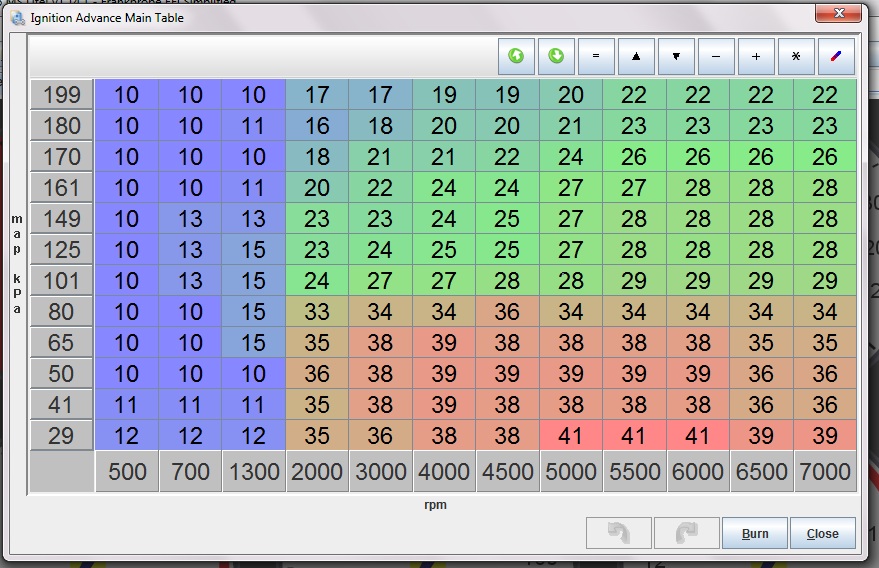
Task: Click the redo curved-arrow button
Action: click(x=687, y=533)
